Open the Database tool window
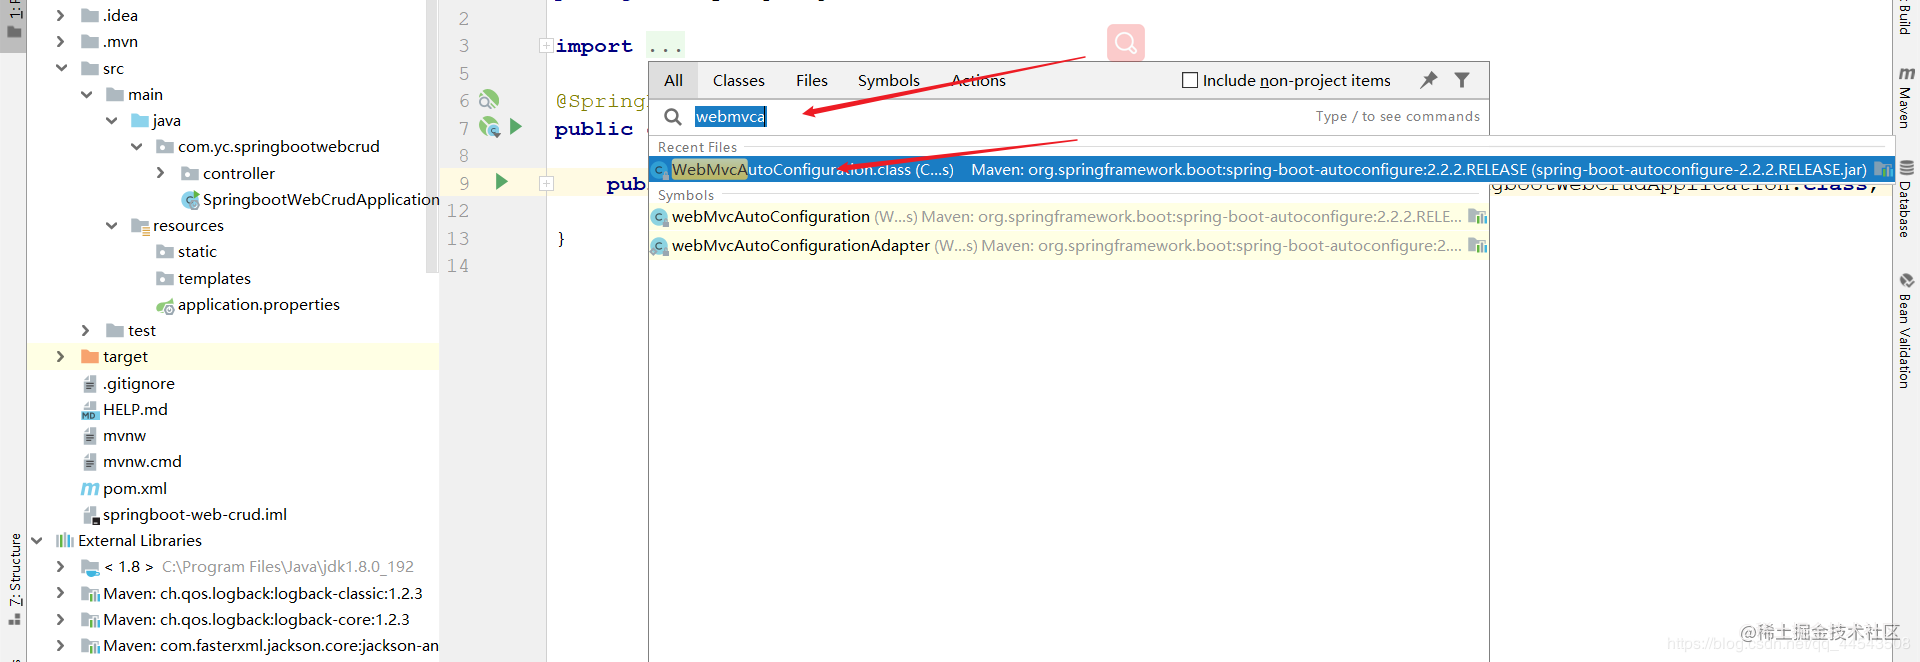1920x662 pixels. click(1906, 199)
